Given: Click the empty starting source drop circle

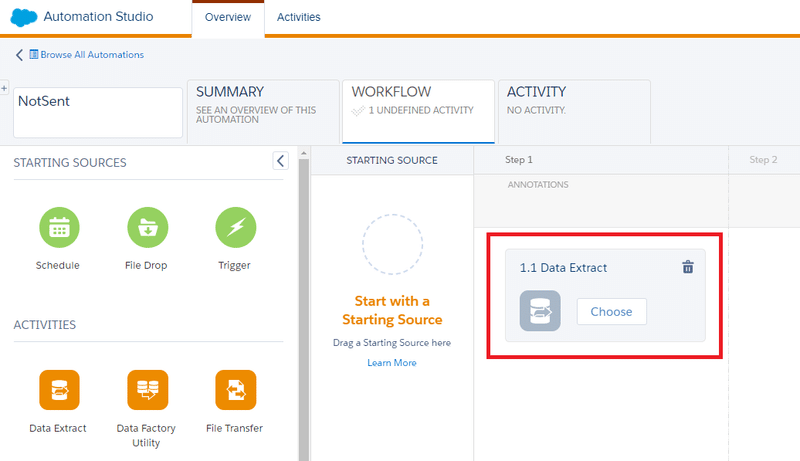Looking at the screenshot, I should [x=392, y=244].
